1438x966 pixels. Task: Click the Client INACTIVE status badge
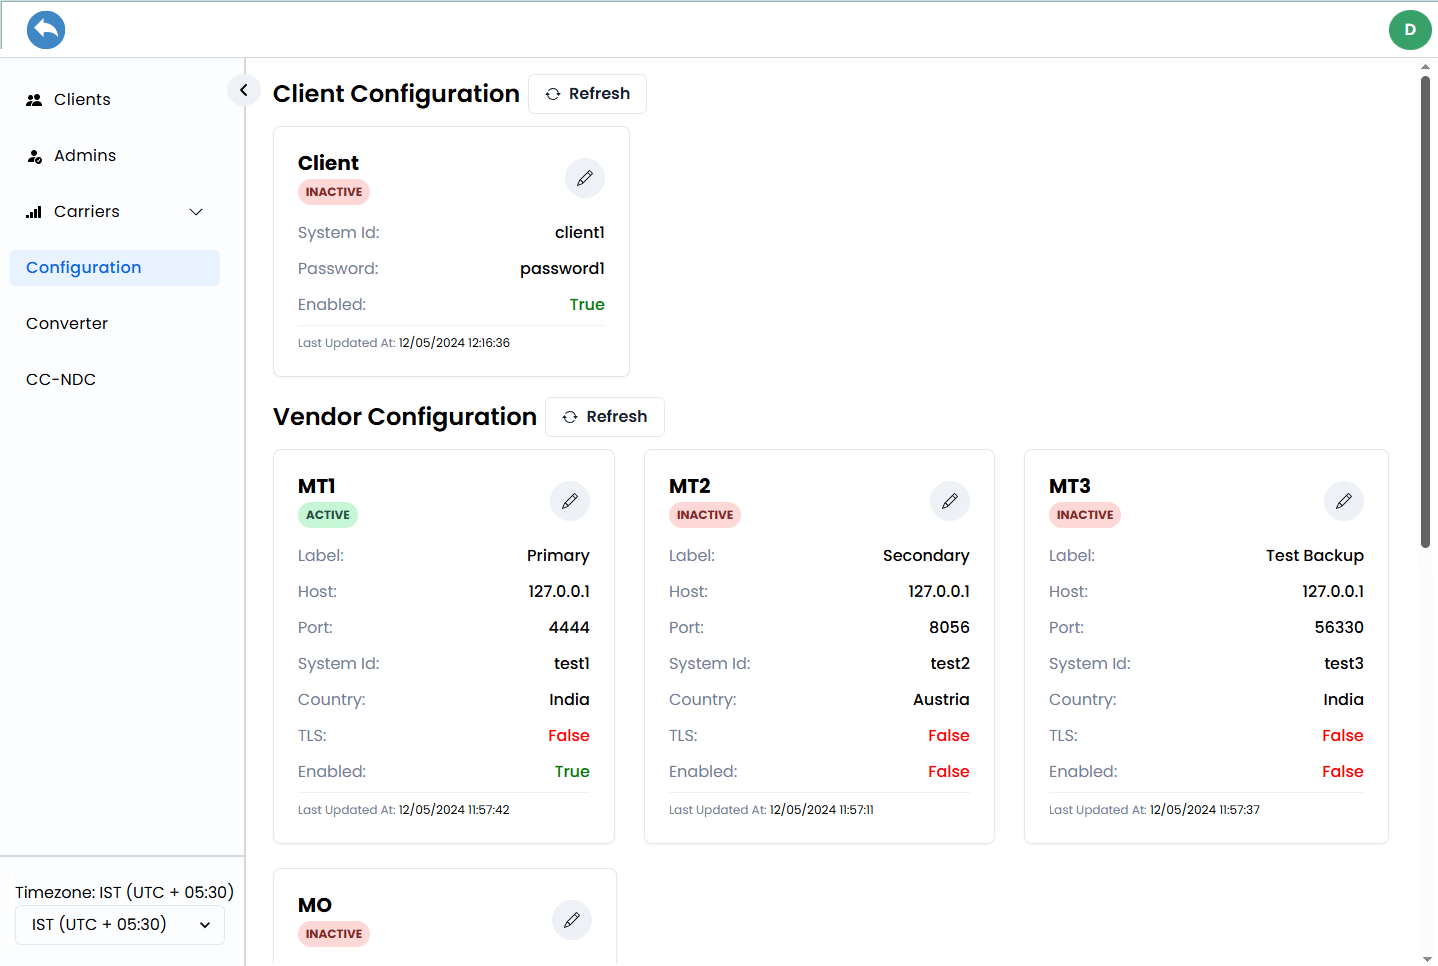(x=334, y=192)
